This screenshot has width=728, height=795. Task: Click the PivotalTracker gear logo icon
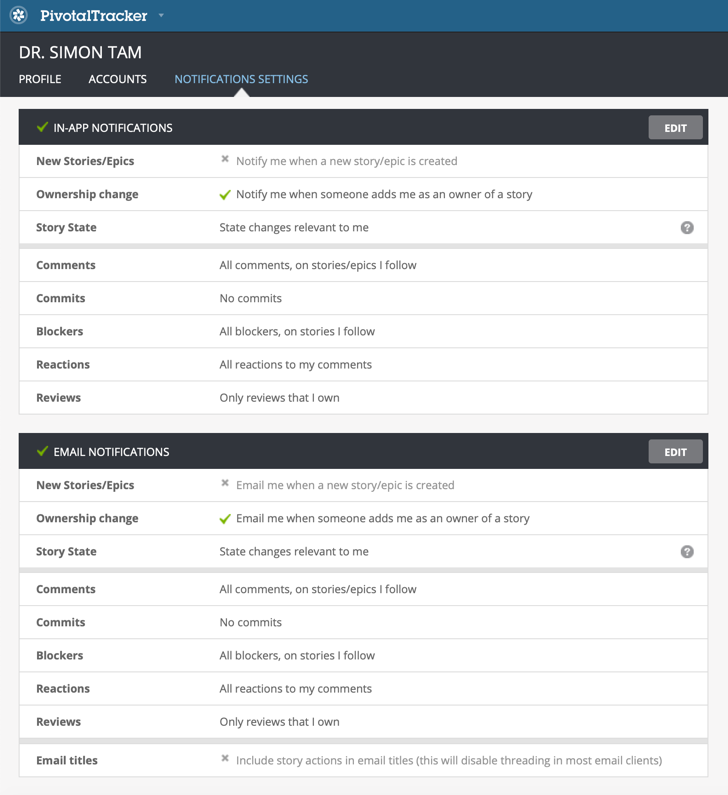(x=18, y=15)
